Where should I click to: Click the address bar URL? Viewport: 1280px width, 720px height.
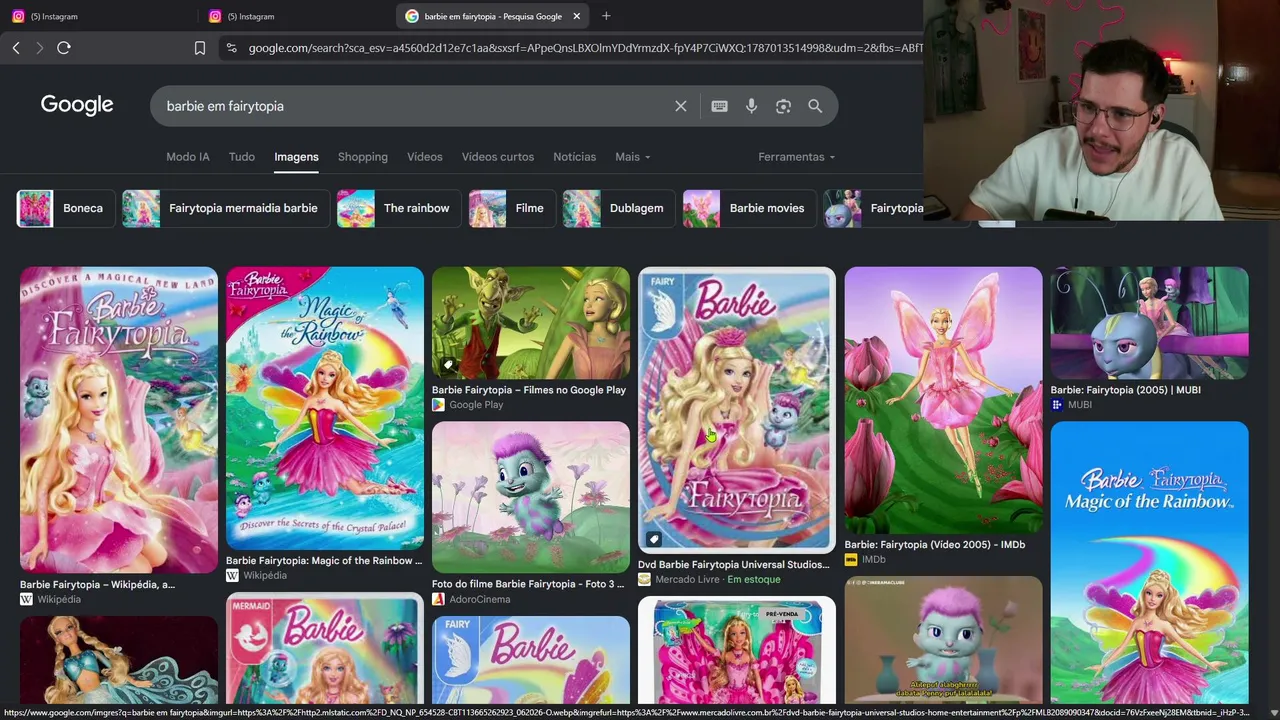tap(584, 48)
